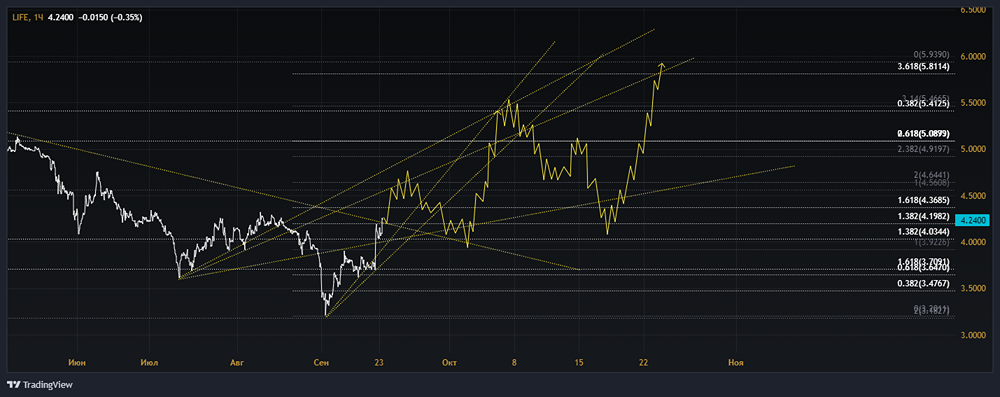Click the Июн date label on time axis
1000x397 pixels.
tap(78, 363)
